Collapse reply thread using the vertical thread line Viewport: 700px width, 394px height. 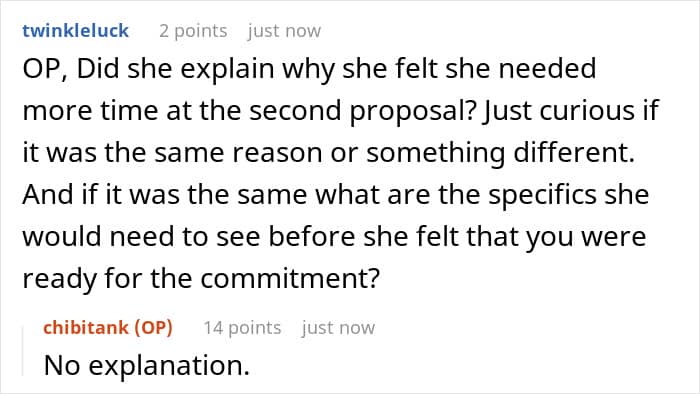(23, 351)
